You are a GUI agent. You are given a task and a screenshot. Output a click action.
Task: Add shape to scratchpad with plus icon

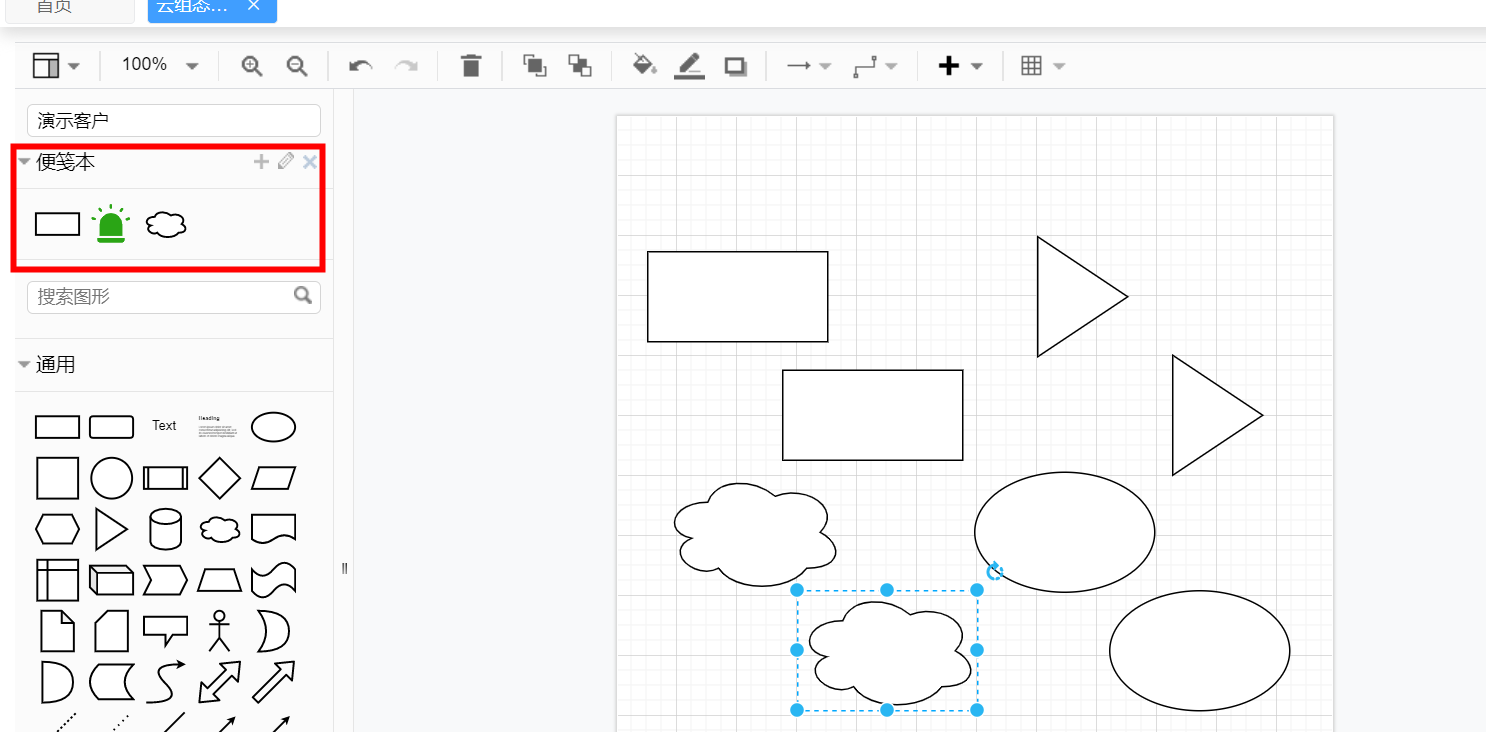coord(261,162)
